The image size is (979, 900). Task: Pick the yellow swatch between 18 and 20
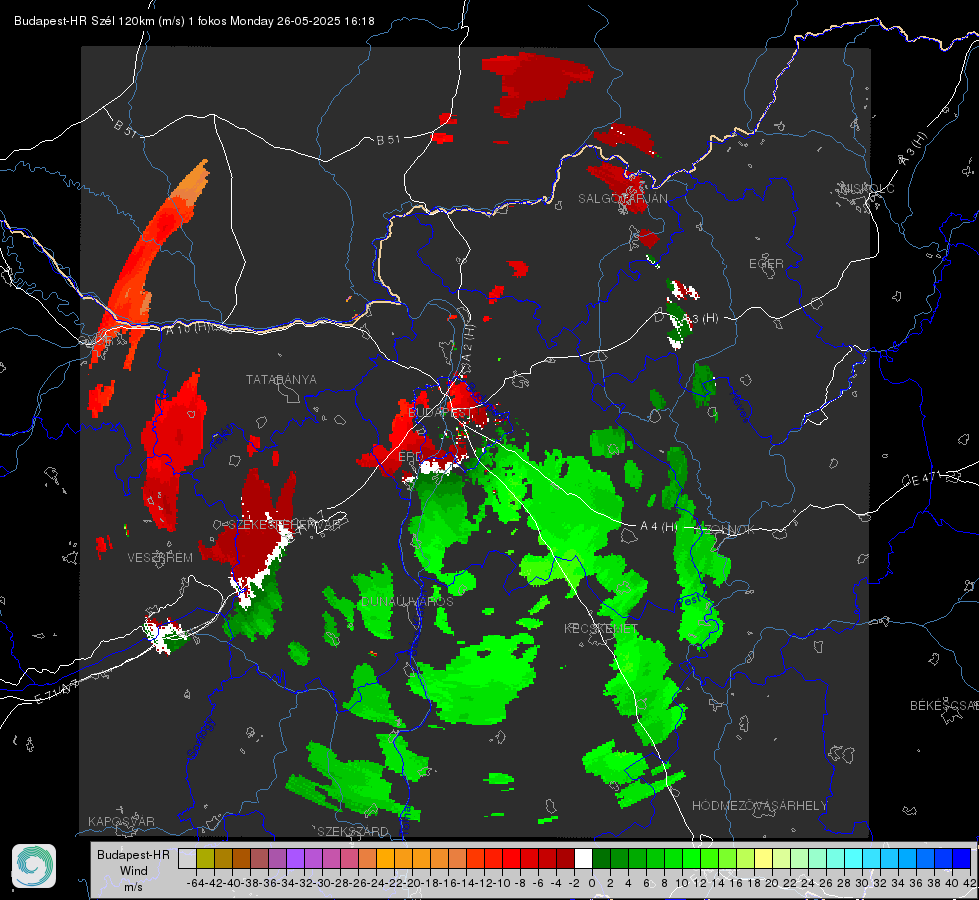point(764,858)
